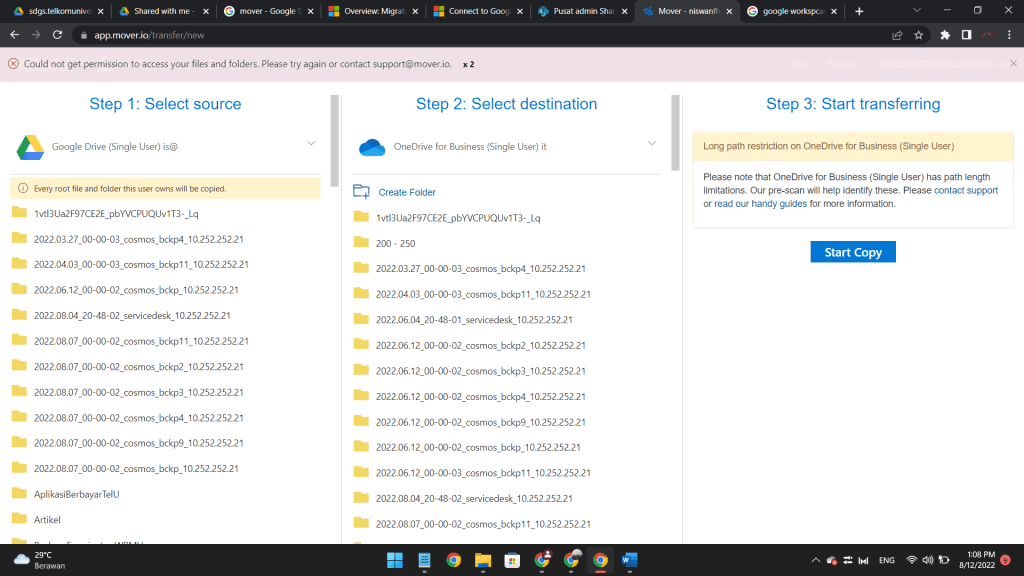Click the destination panel scrollbar

coord(675,133)
